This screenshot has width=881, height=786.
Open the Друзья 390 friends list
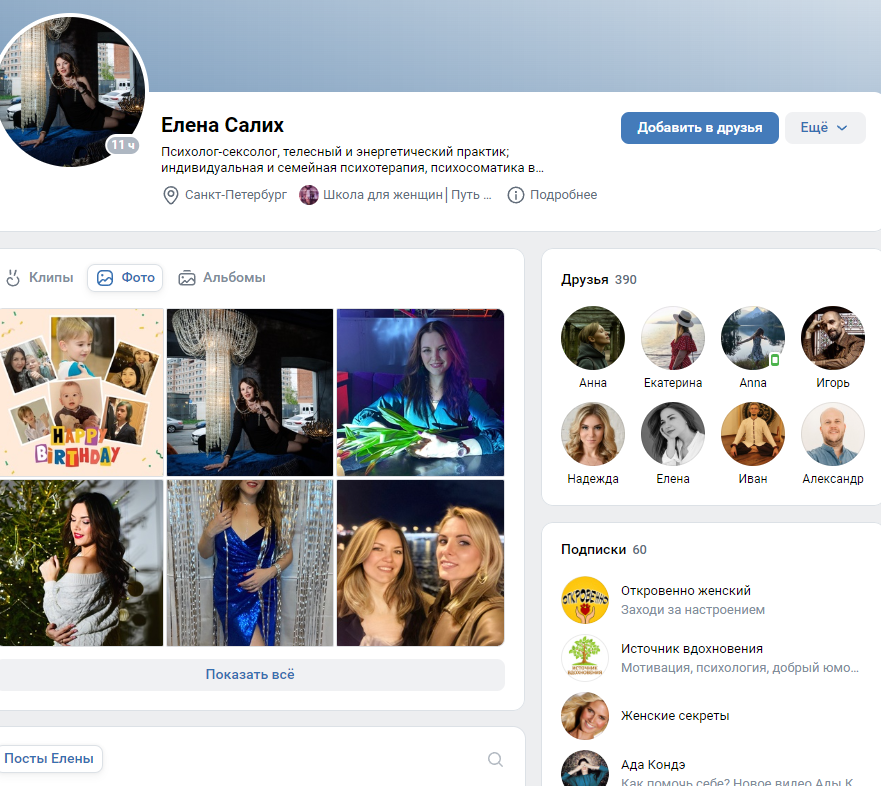coord(598,280)
